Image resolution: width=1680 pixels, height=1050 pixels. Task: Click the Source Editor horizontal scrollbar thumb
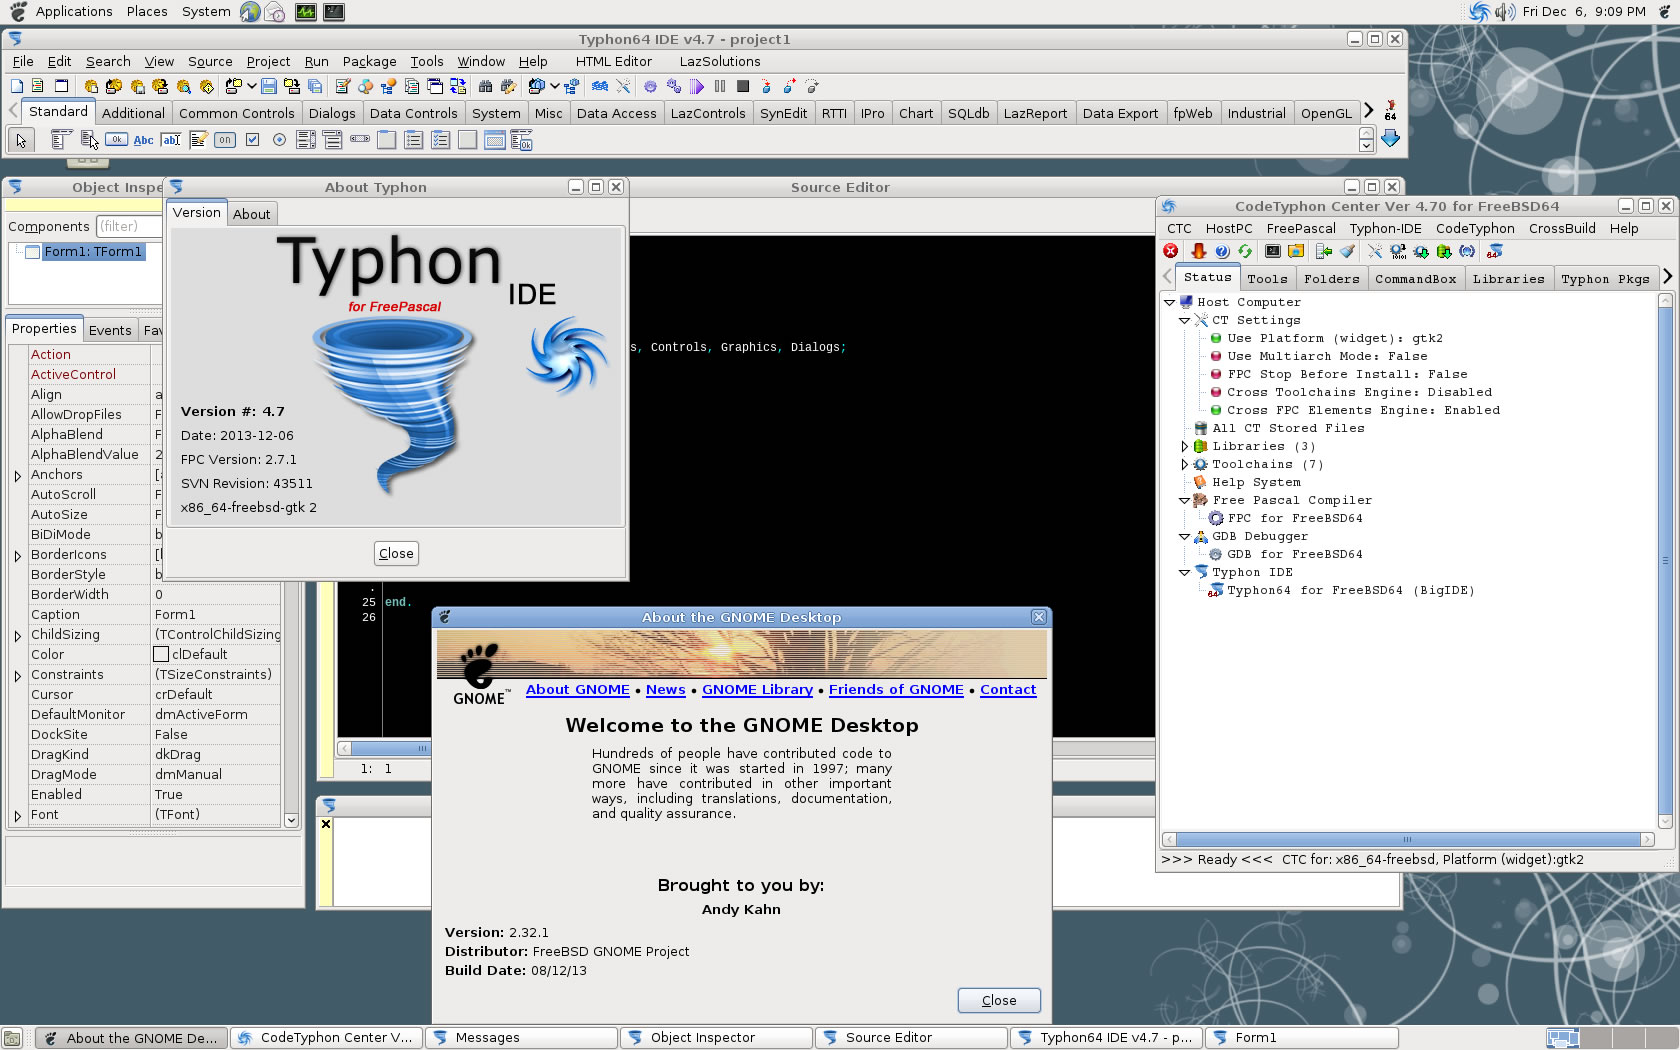pos(389,748)
